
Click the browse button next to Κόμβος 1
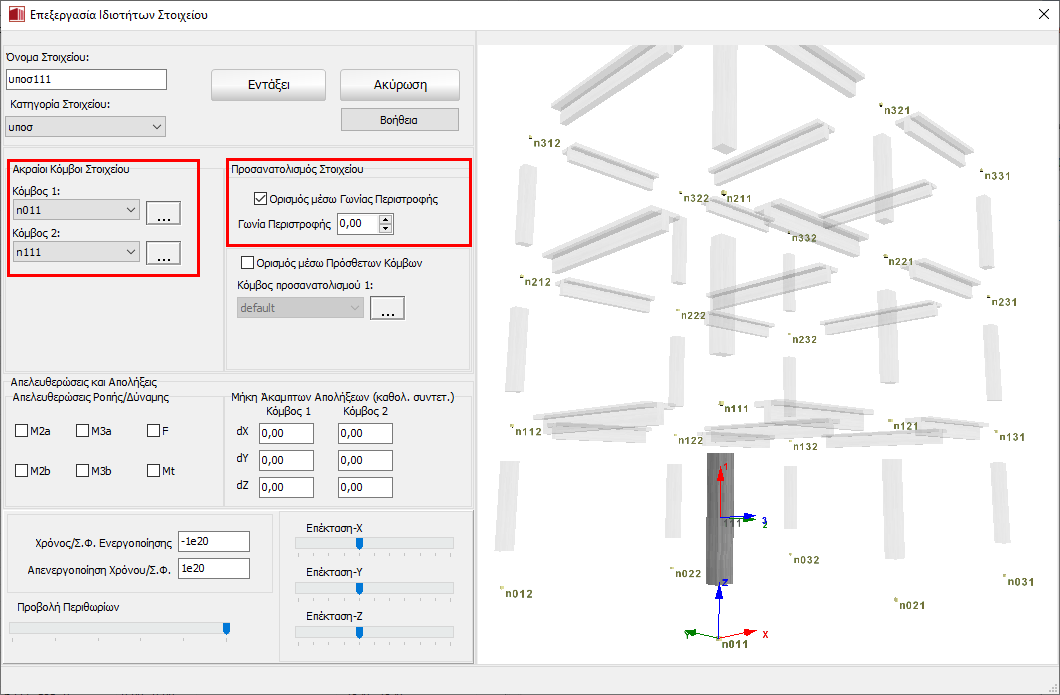[163, 212]
